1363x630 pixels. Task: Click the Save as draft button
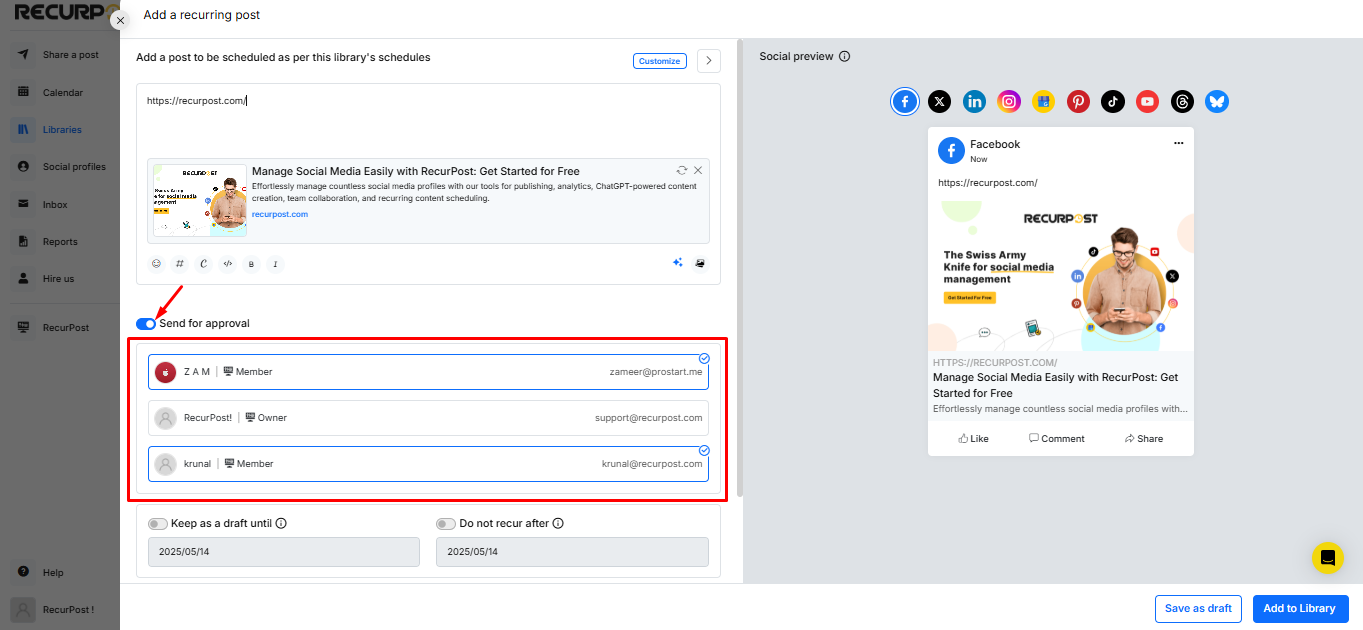(1198, 608)
